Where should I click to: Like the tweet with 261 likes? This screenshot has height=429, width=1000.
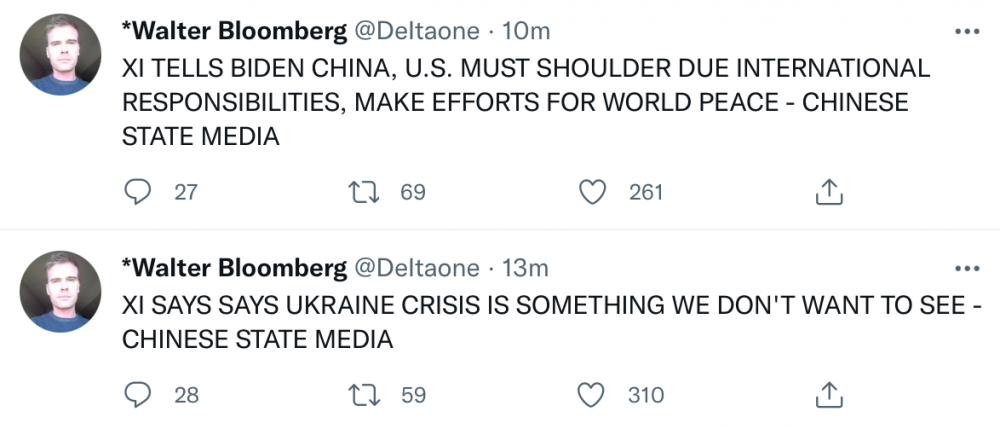596,192
